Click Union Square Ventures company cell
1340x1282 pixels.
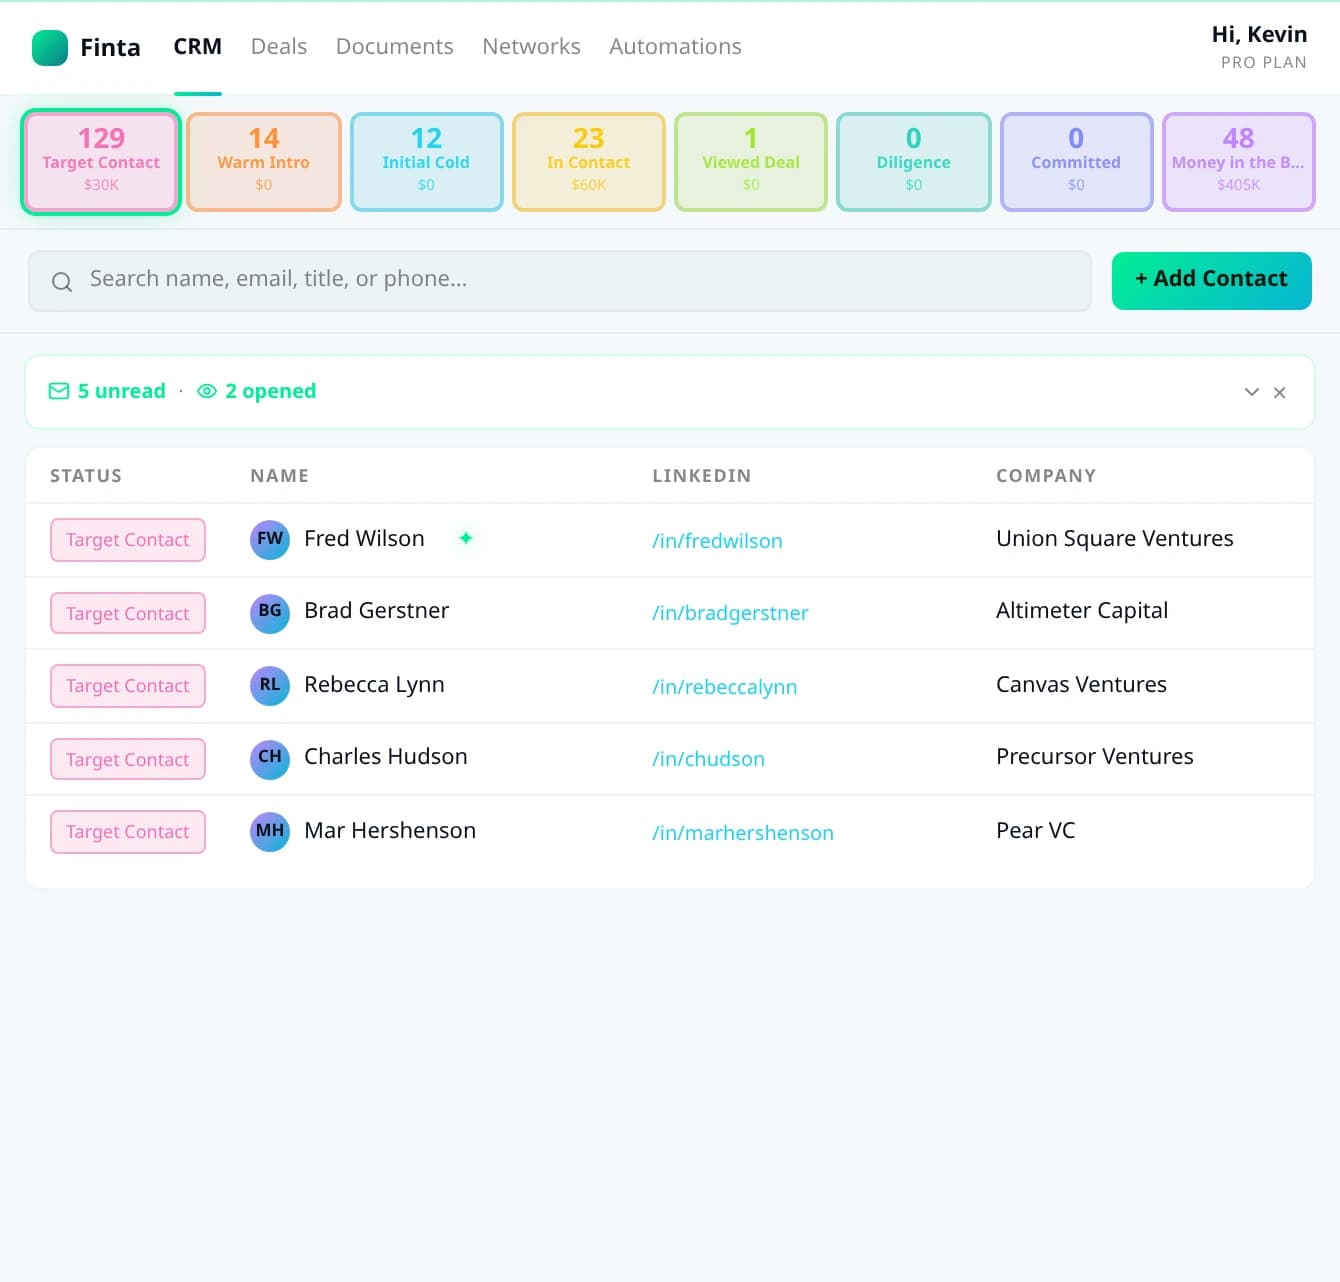point(1115,539)
